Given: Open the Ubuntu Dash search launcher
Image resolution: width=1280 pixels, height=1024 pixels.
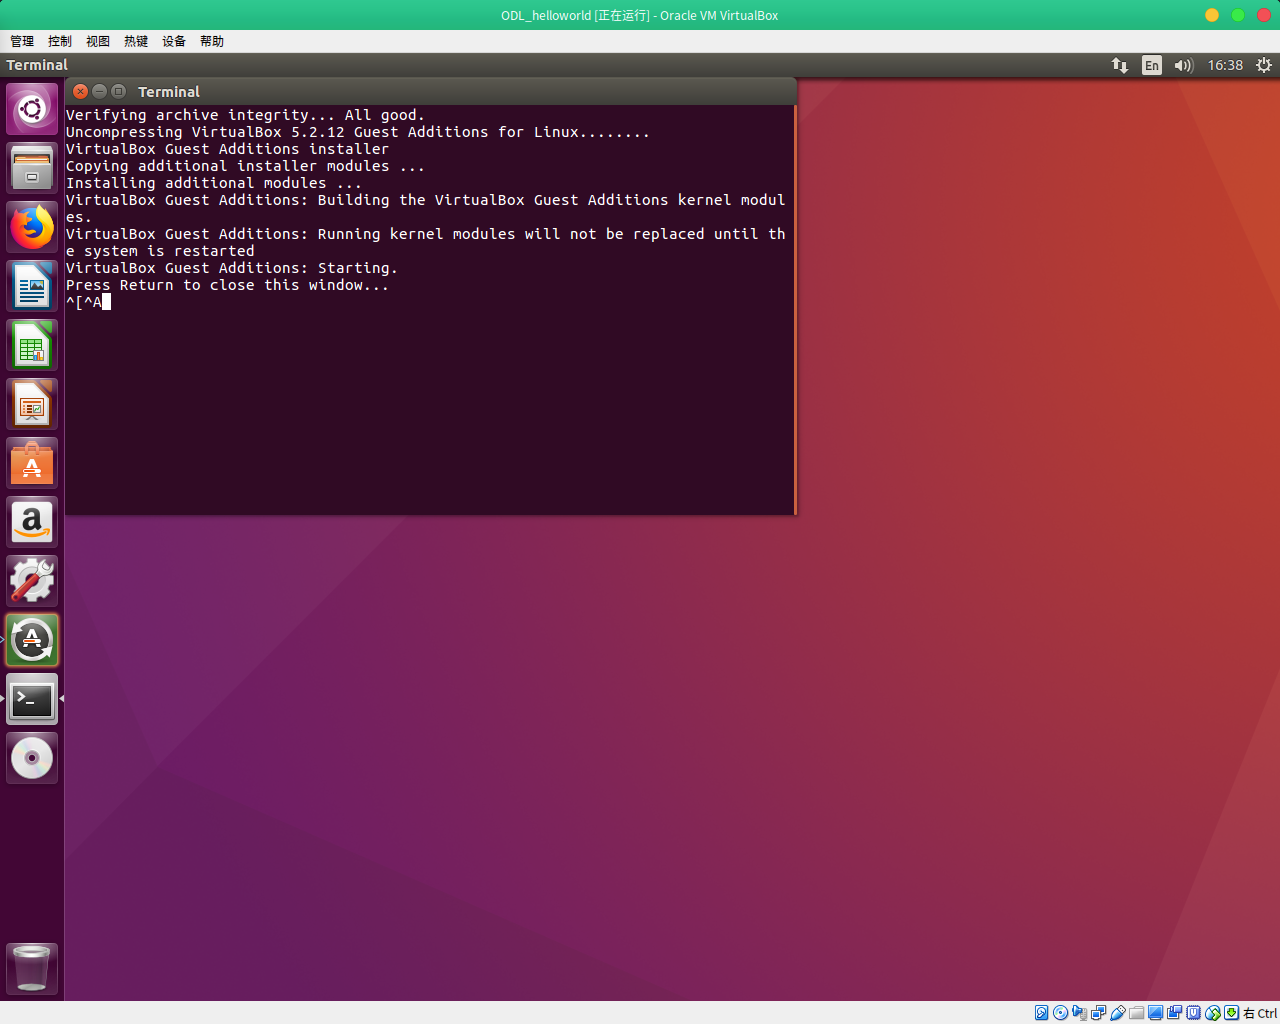Looking at the screenshot, I should point(32,109).
